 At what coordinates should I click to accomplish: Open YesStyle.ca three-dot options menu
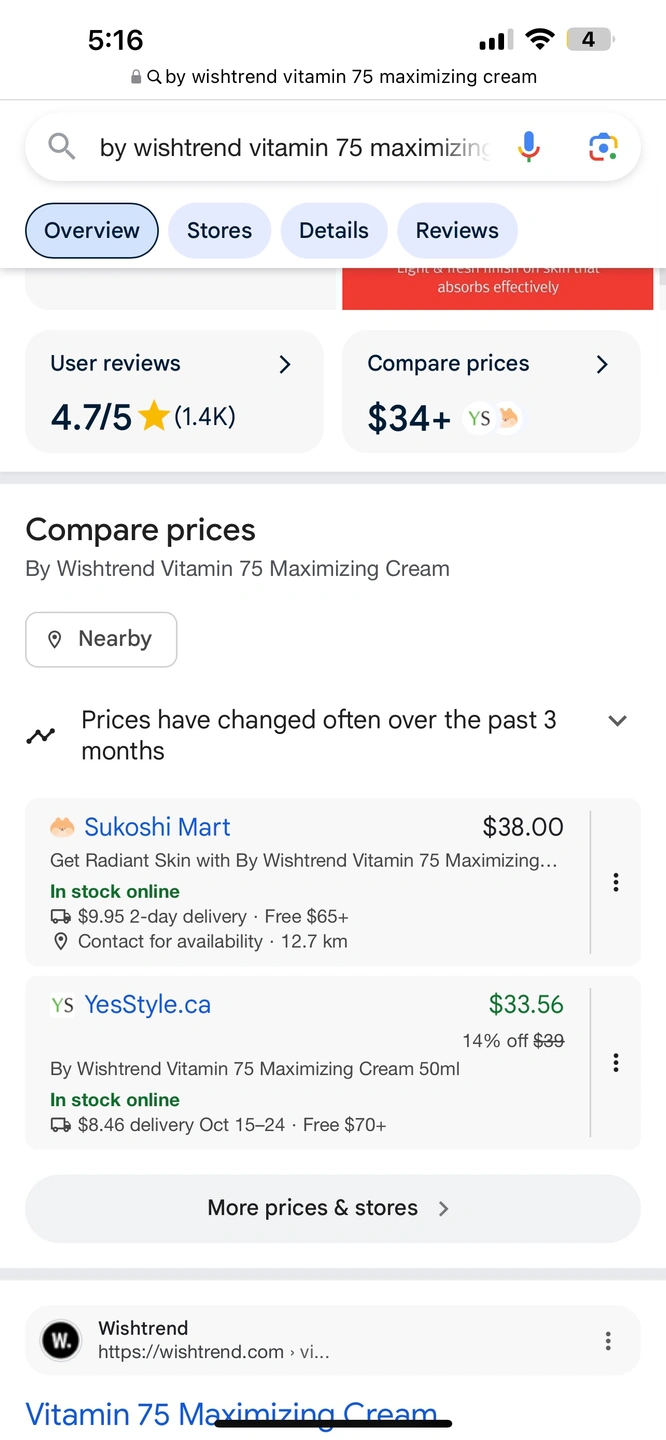(616, 1062)
